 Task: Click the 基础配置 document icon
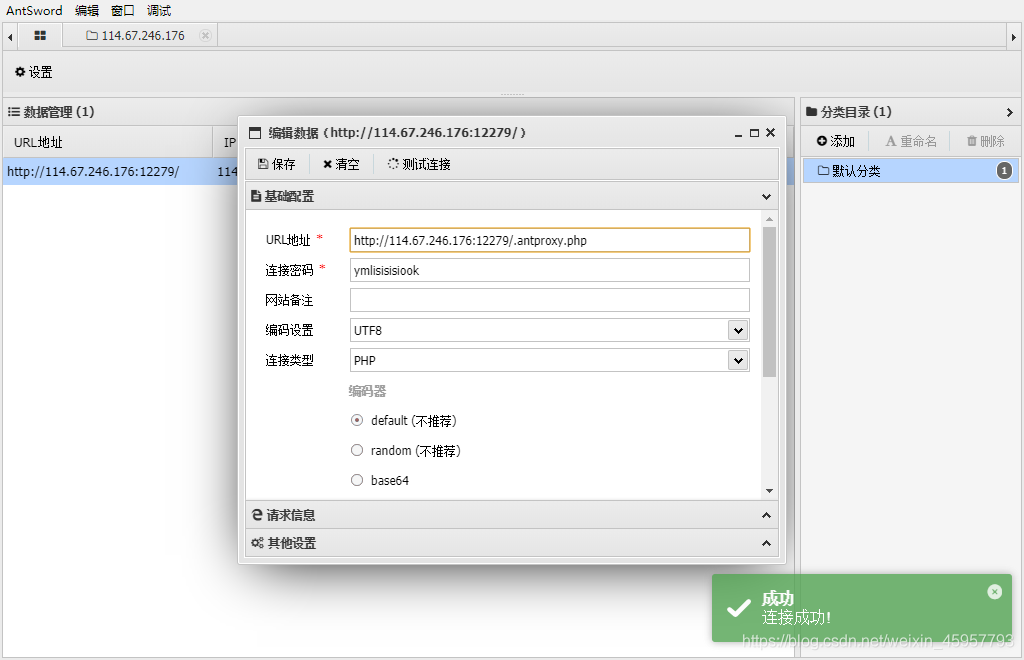[x=256, y=196]
